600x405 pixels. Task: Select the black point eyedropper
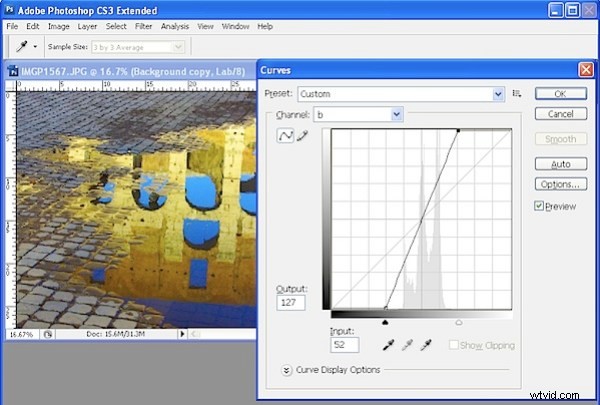(x=388, y=345)
